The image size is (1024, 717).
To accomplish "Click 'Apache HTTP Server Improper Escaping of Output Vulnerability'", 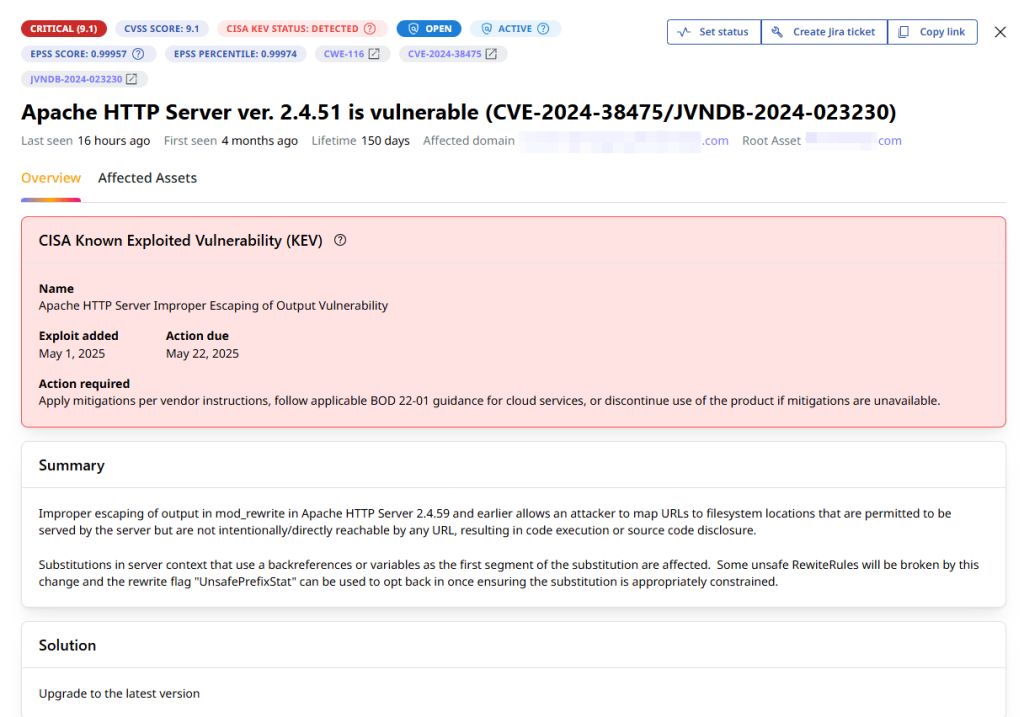I will click(213, 306).
